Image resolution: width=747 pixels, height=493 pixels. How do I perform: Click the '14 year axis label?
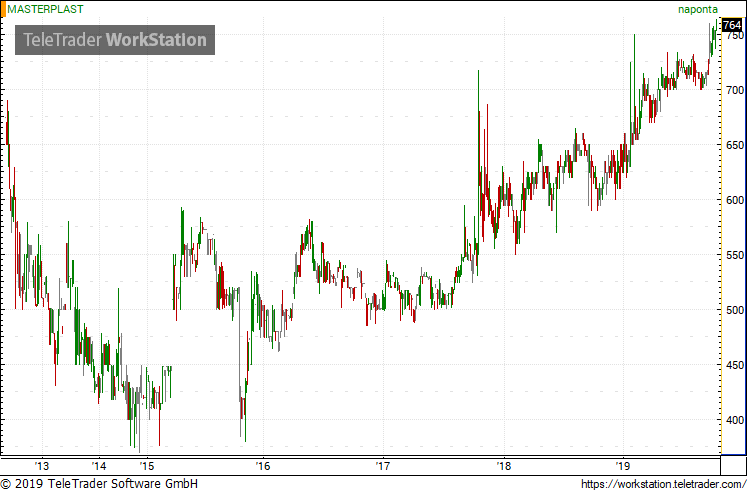click(99, 466)
